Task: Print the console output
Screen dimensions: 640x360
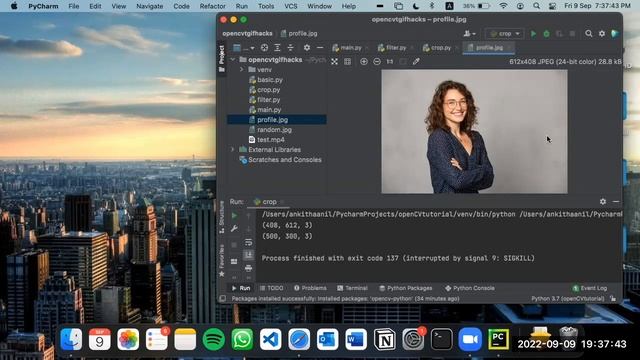Action: click(x=248, y=268)
